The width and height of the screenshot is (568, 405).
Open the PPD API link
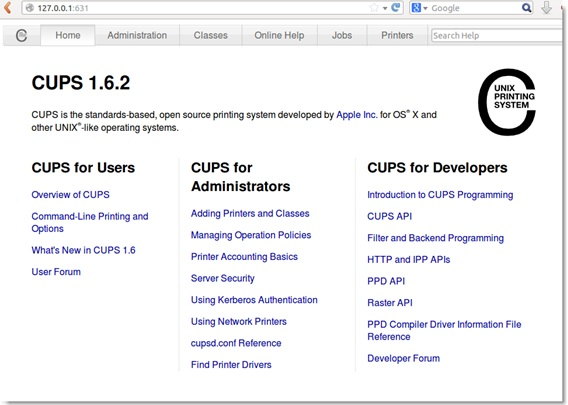coord(386,281)
